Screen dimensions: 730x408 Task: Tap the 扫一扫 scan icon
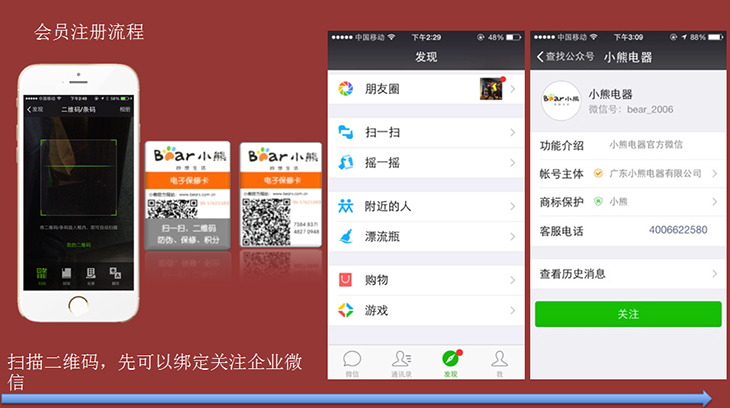click(x=345, y=132)
